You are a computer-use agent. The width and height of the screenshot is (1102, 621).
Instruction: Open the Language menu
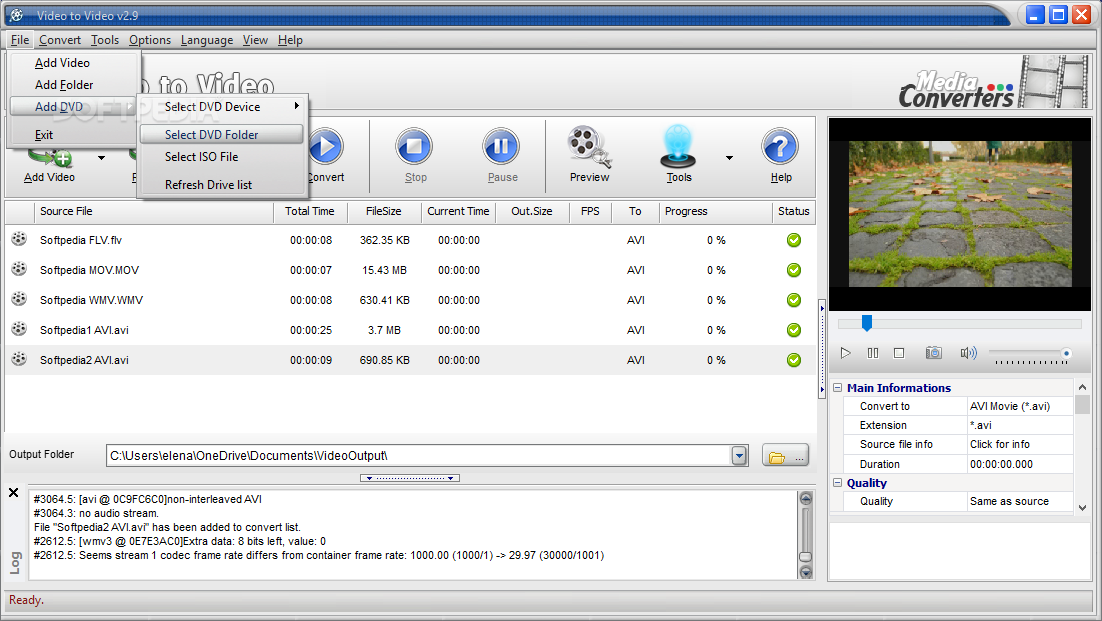[x=207, y=40]
